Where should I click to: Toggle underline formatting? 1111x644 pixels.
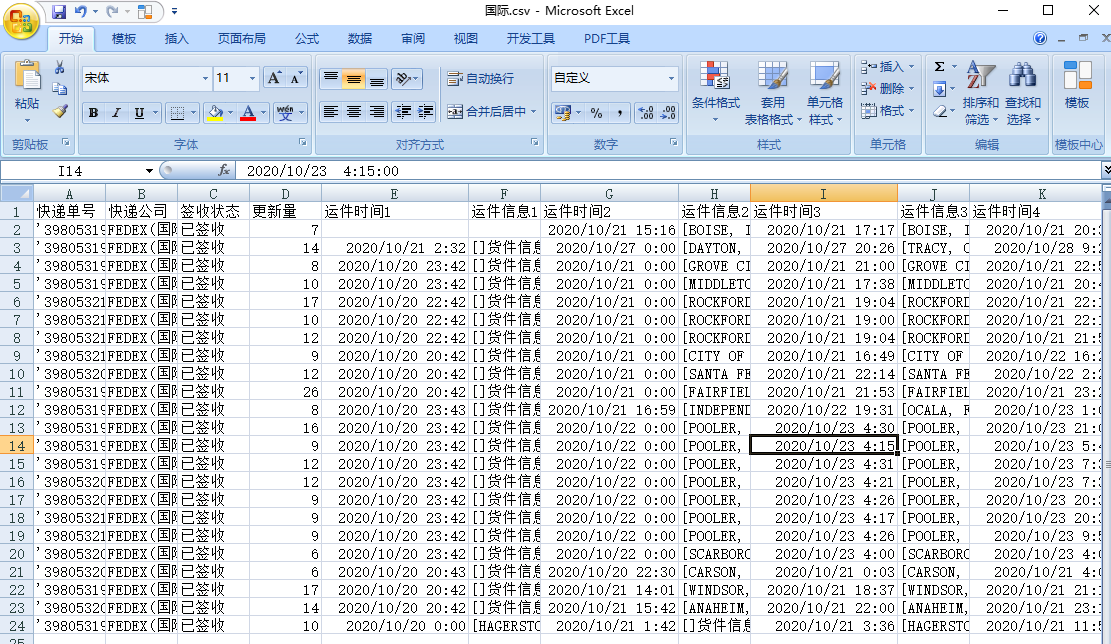[x=140, y=113]
